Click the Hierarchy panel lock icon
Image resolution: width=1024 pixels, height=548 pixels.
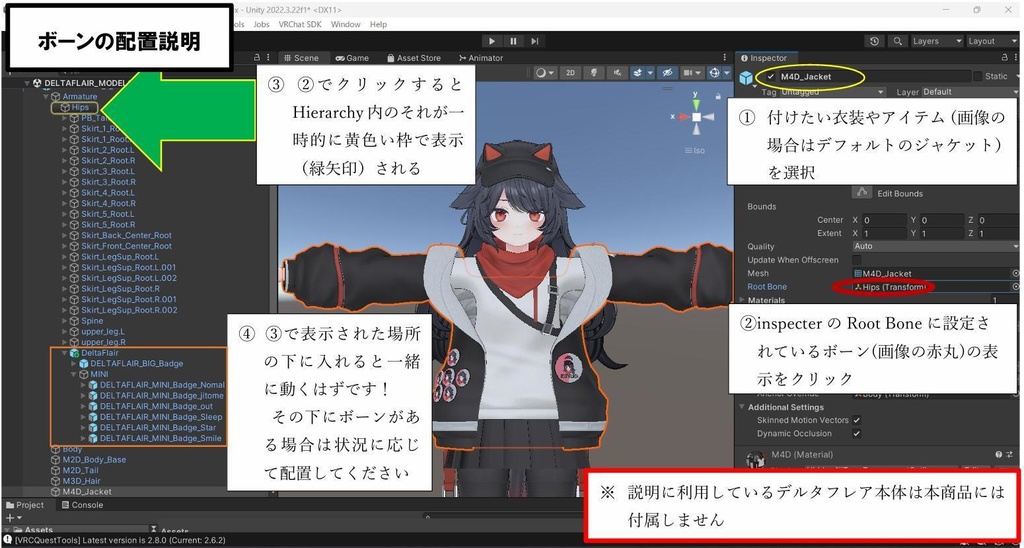pos(257,57)
